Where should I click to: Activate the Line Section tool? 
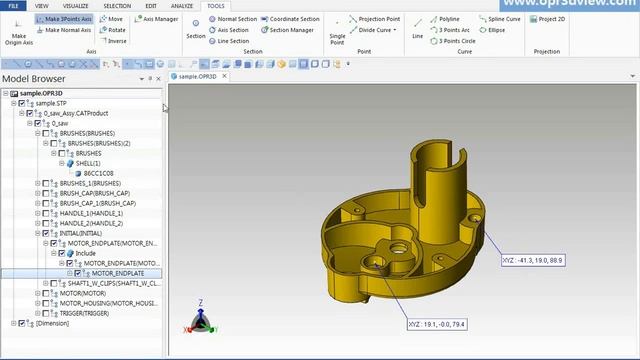[229, 41]
